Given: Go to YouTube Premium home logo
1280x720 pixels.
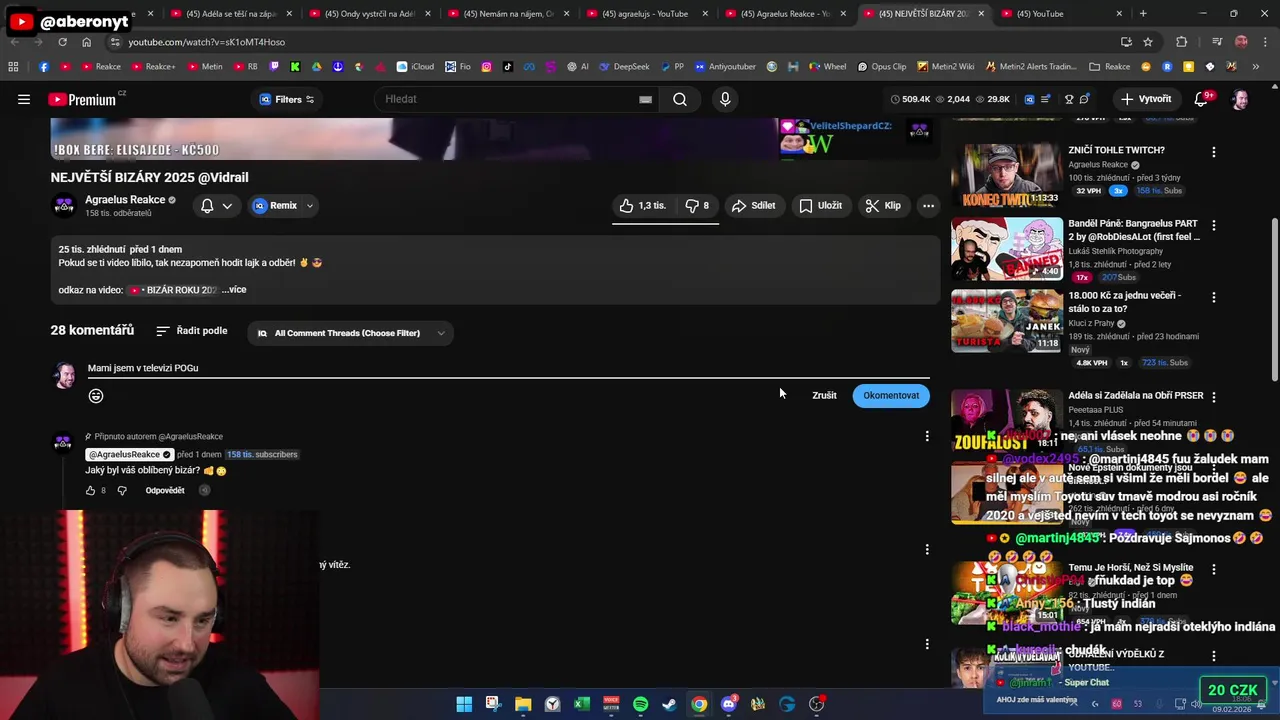Looking at the screenshot, I should point(84,99).
